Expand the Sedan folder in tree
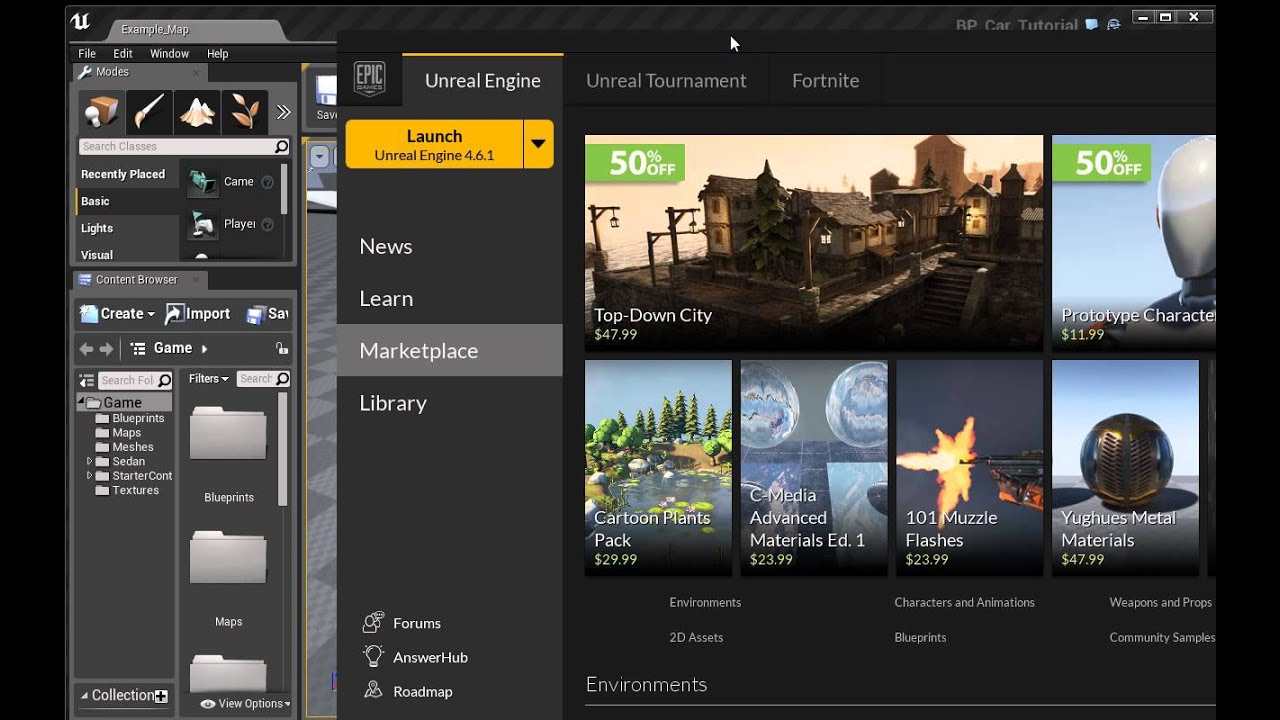This screenshot has width=1280, height=720. [89, 461]
